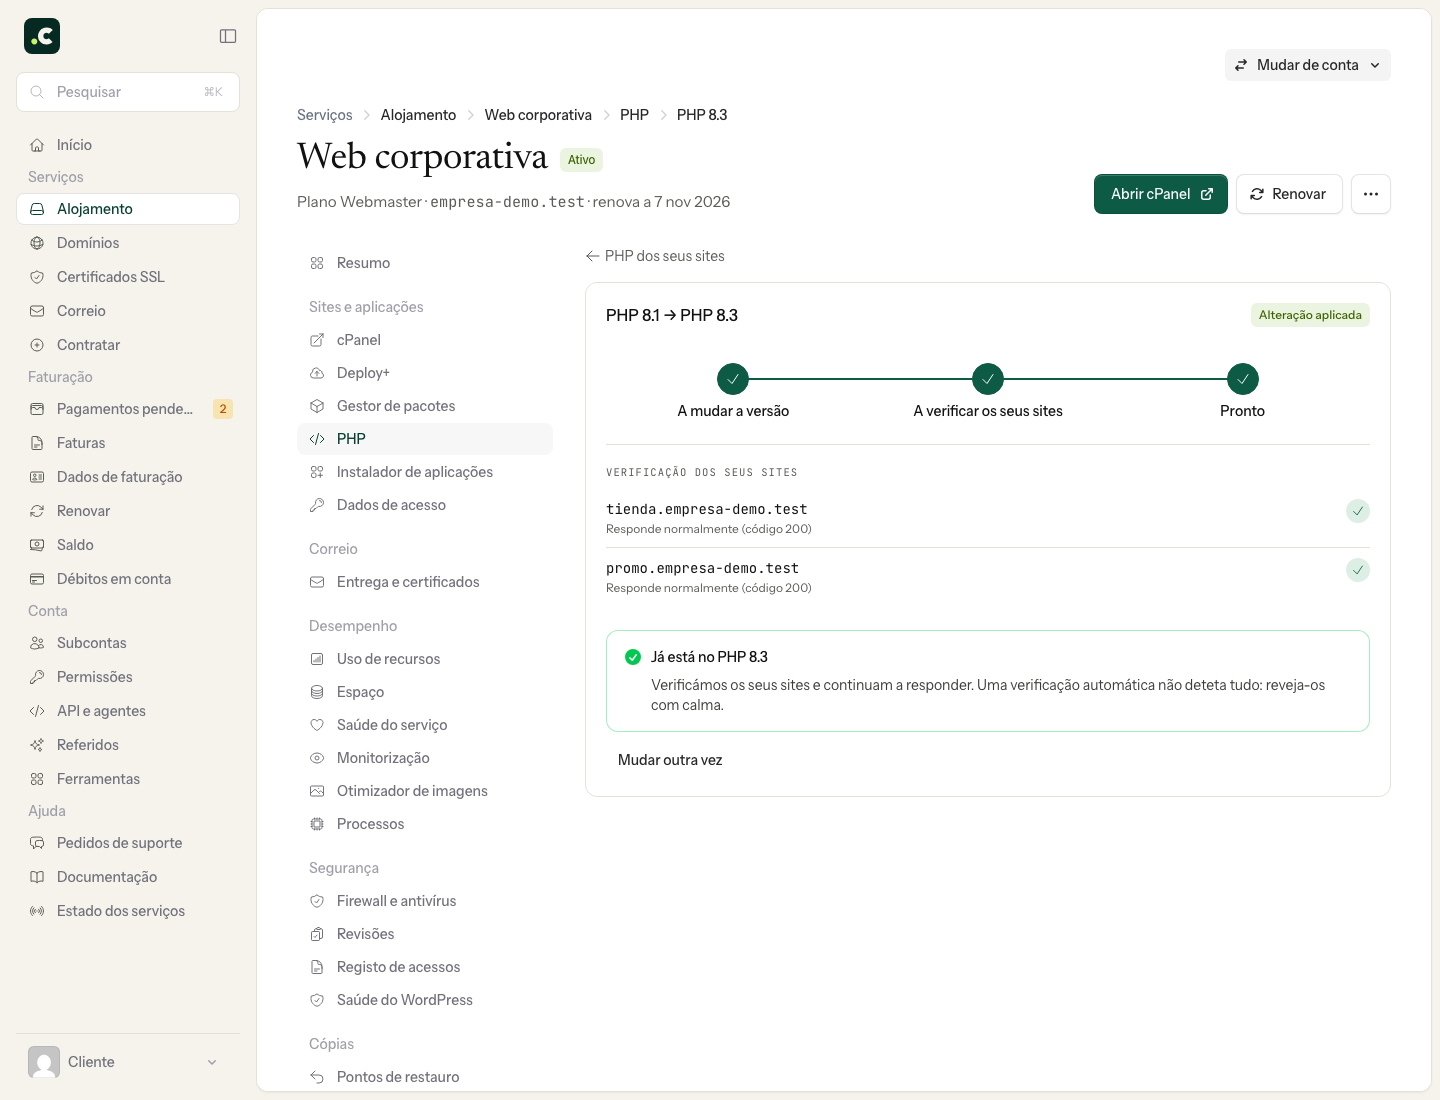Click the API e agentes code icon
The width and height of the screenshot is (1440, 1100).
pos(37,711)
